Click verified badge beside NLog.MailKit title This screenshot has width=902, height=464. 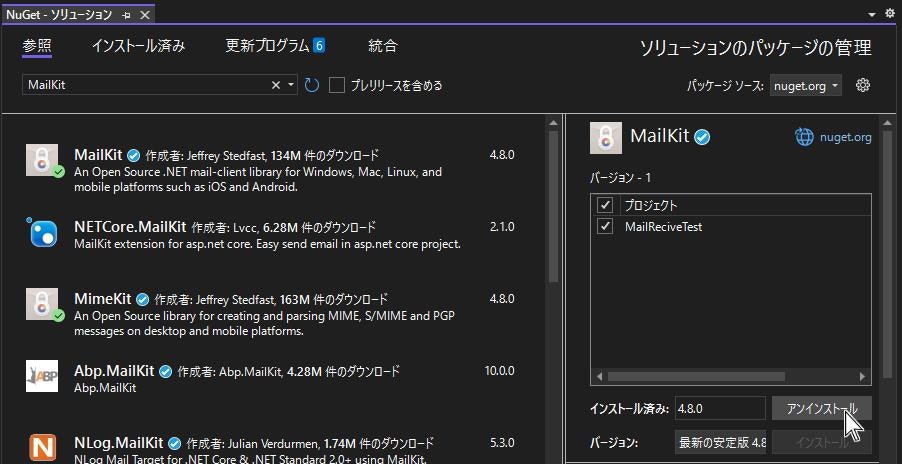pos(174,444)
